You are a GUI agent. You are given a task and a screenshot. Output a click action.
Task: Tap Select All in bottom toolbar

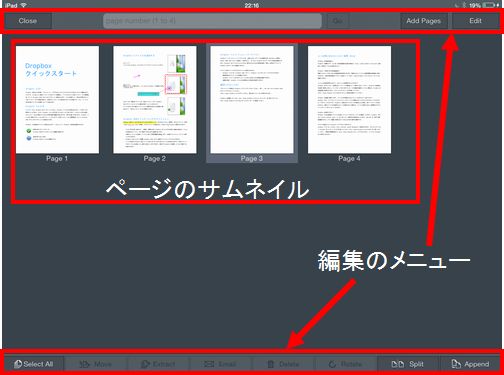[34, 364]
